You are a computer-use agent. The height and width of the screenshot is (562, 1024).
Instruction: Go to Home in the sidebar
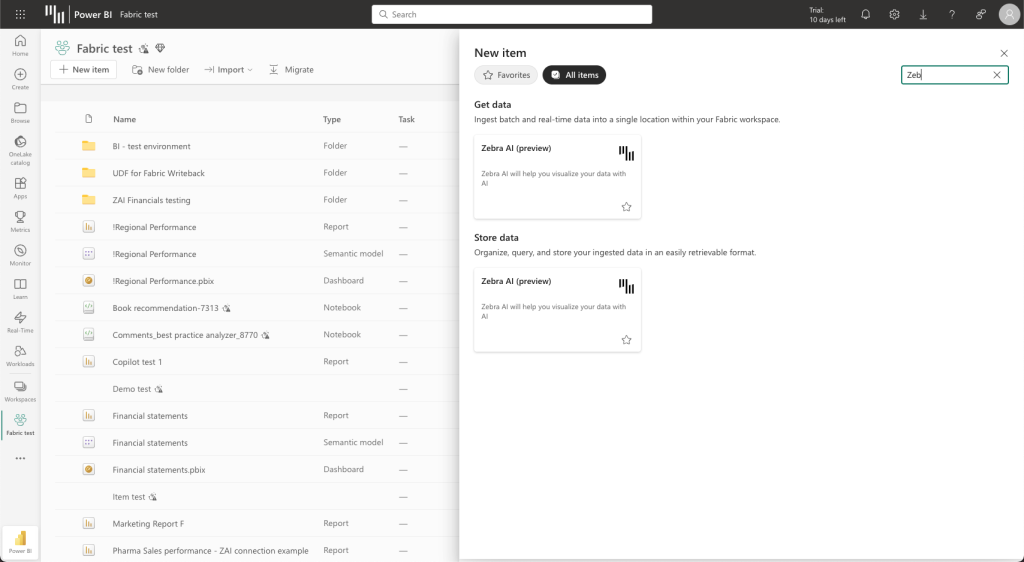click(20, 45)
